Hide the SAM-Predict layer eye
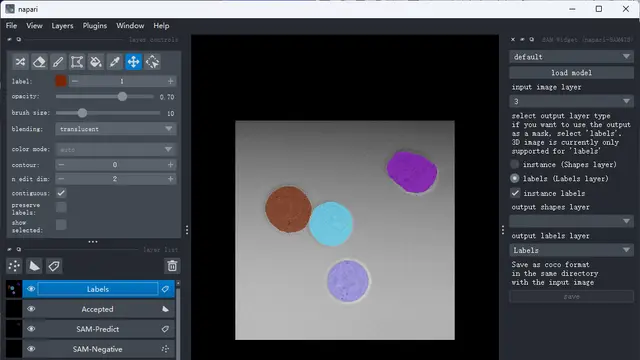This screenshot has height=360, width=640. [31, 329]
